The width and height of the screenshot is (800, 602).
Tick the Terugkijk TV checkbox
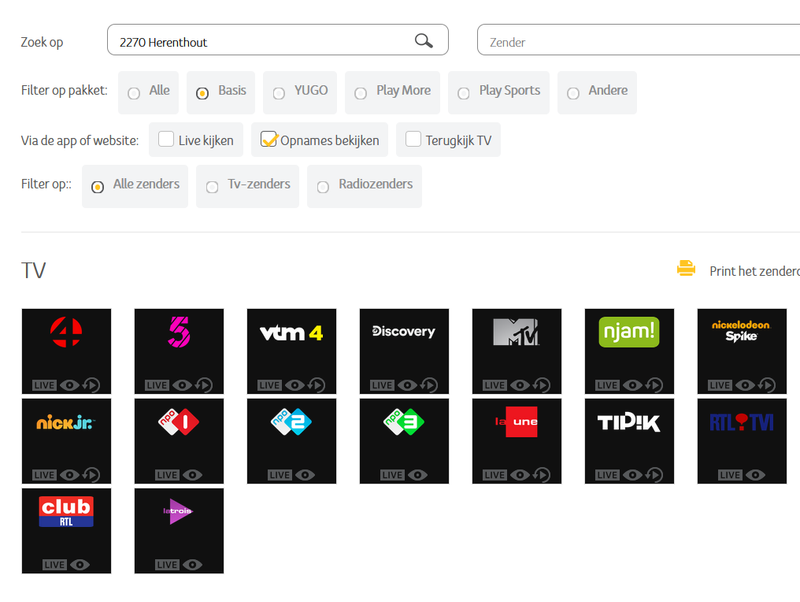tap(413, 140)
